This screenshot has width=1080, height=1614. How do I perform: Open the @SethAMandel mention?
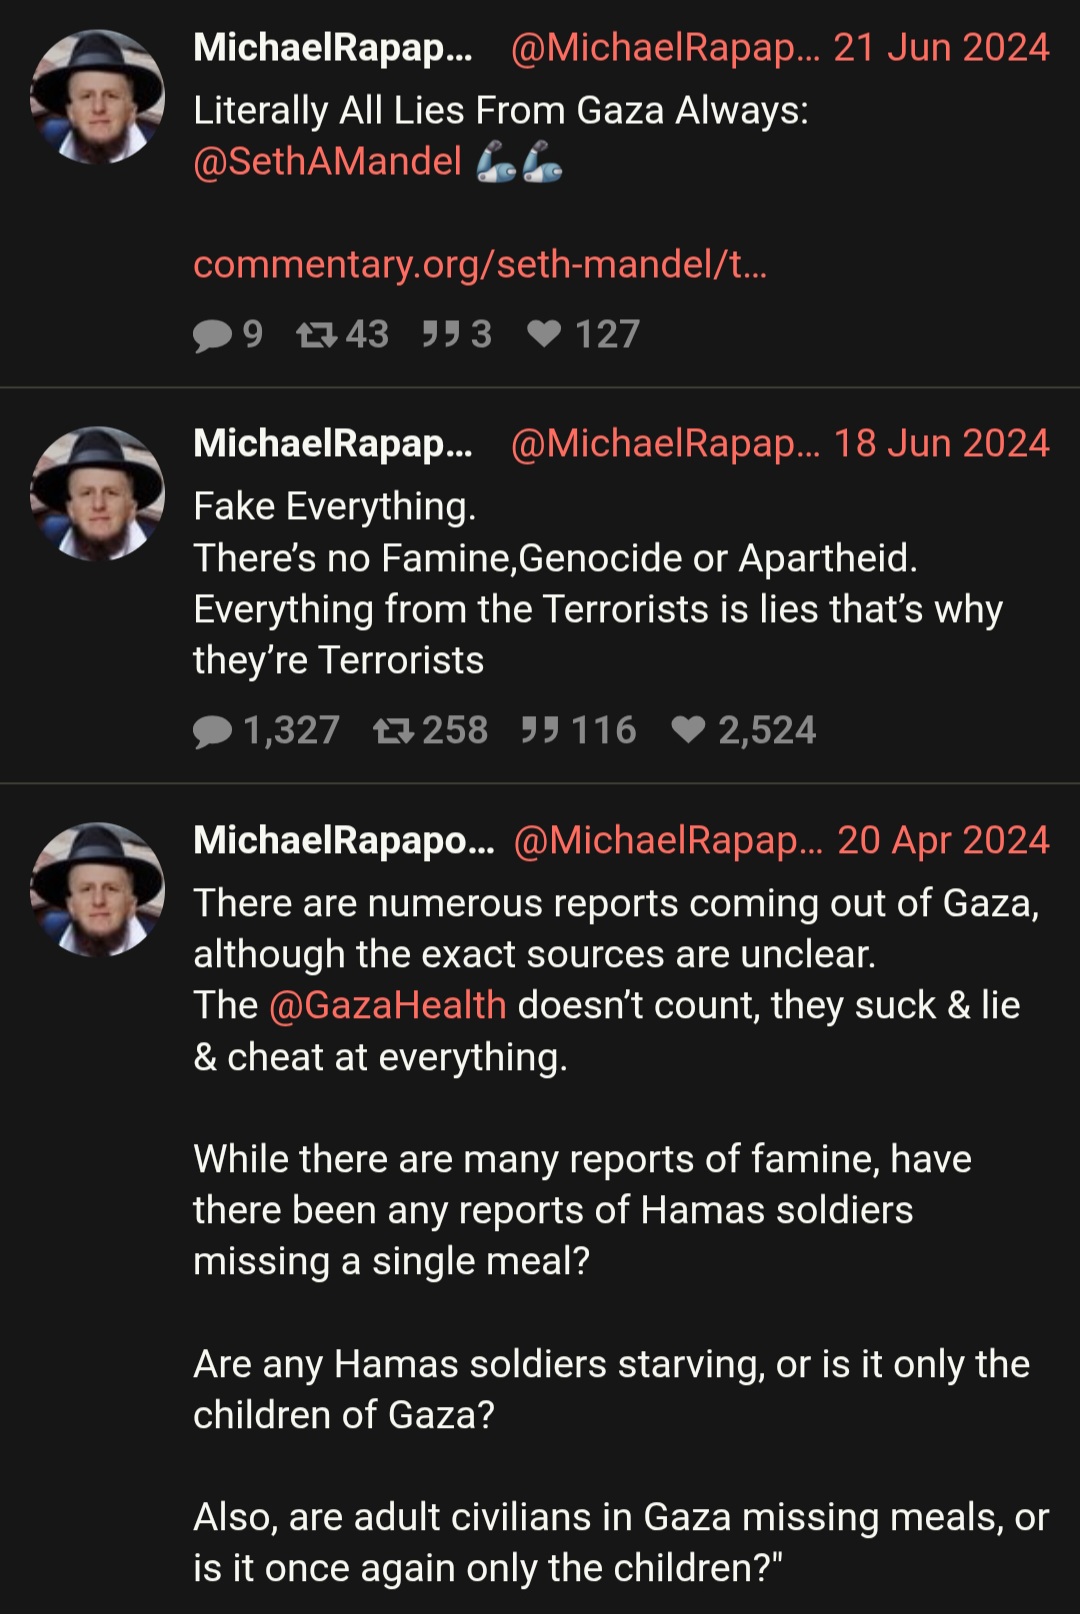(327, 161)
